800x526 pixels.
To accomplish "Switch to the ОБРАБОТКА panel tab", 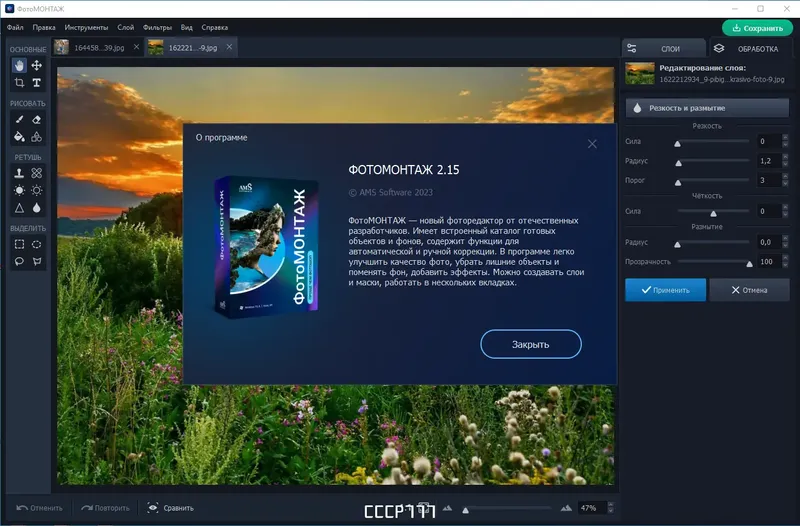I will point(750,48).
